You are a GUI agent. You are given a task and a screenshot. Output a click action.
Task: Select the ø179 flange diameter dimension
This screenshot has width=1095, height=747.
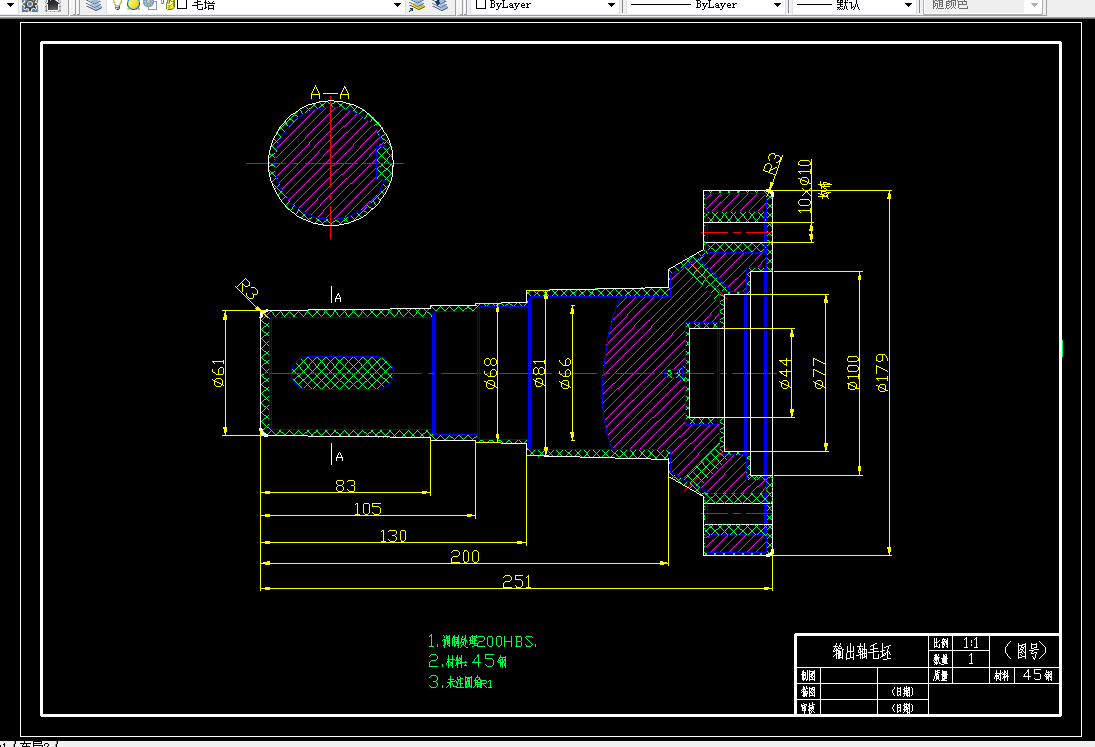click(882, 373)
